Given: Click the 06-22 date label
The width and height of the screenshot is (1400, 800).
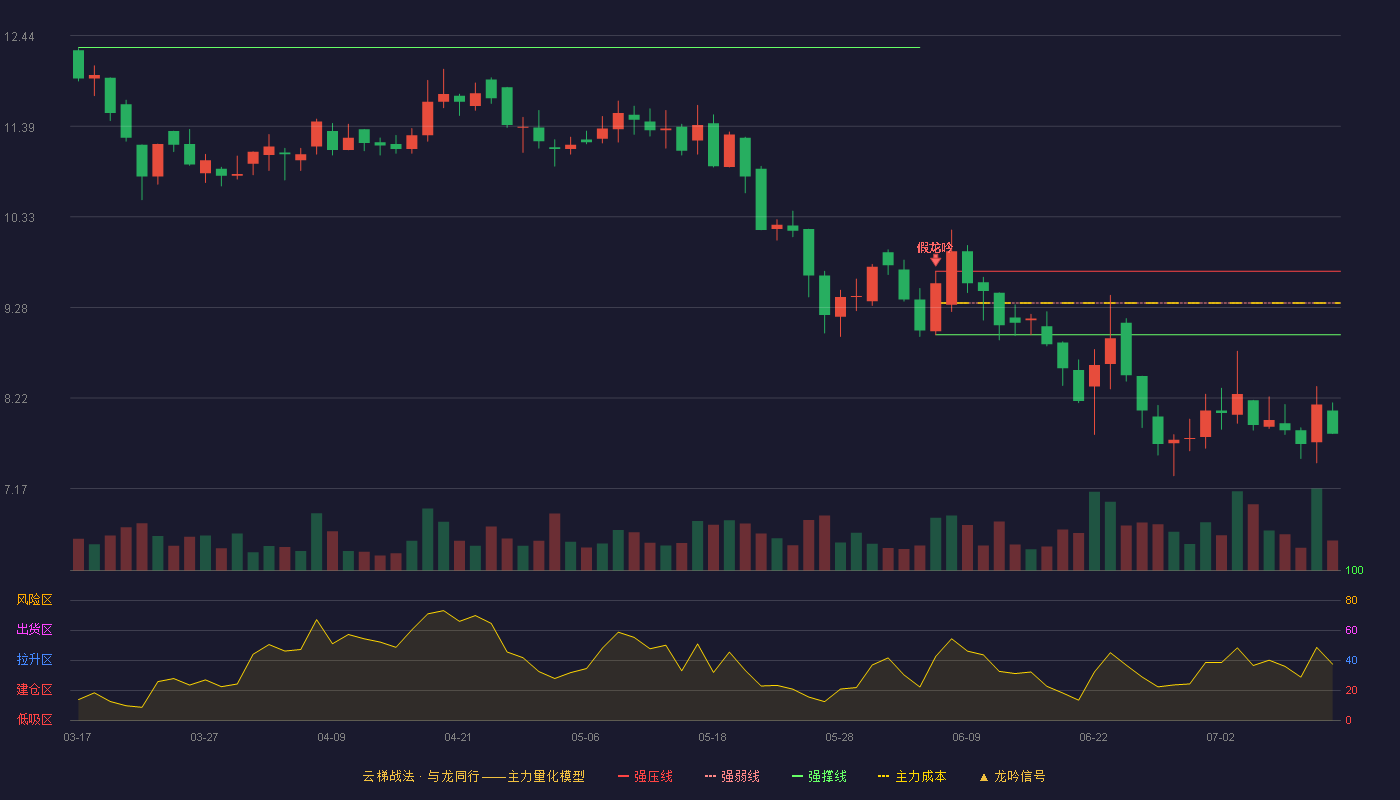Looking at the screenshot, I should coord(1093,737).
